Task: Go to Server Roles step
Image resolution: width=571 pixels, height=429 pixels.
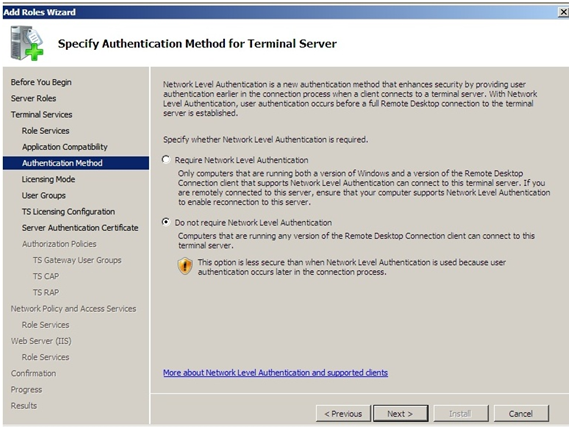Action: pos(34,98)
